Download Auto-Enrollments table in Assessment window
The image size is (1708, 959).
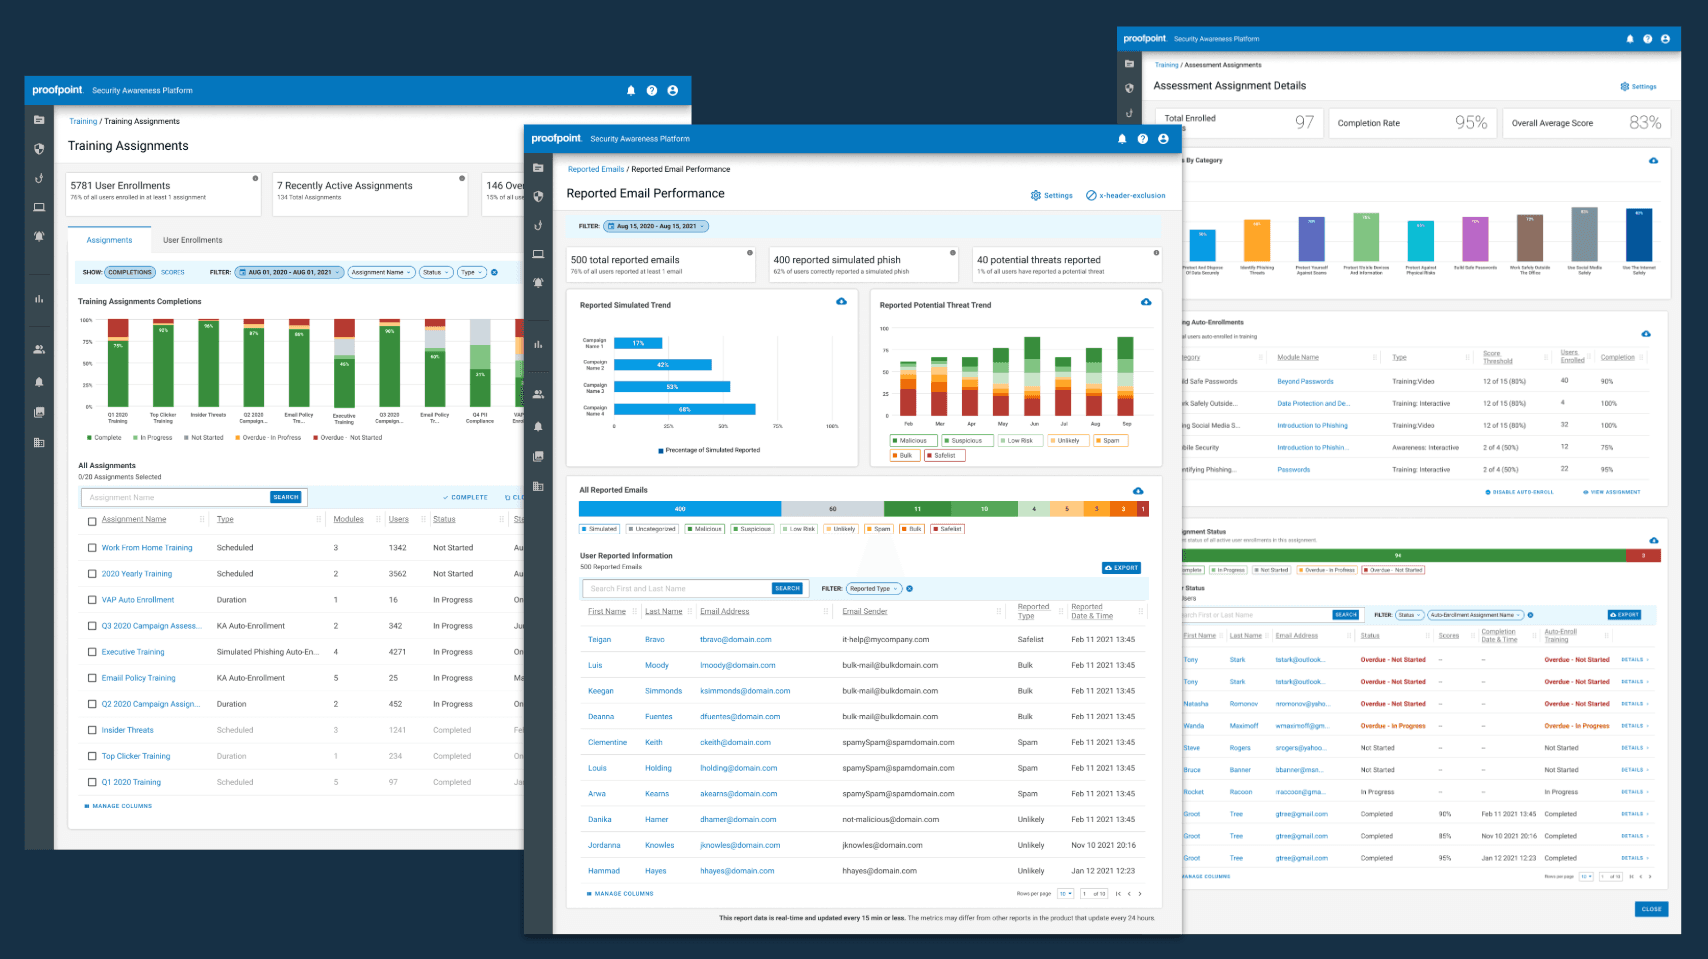point(1646,334)
